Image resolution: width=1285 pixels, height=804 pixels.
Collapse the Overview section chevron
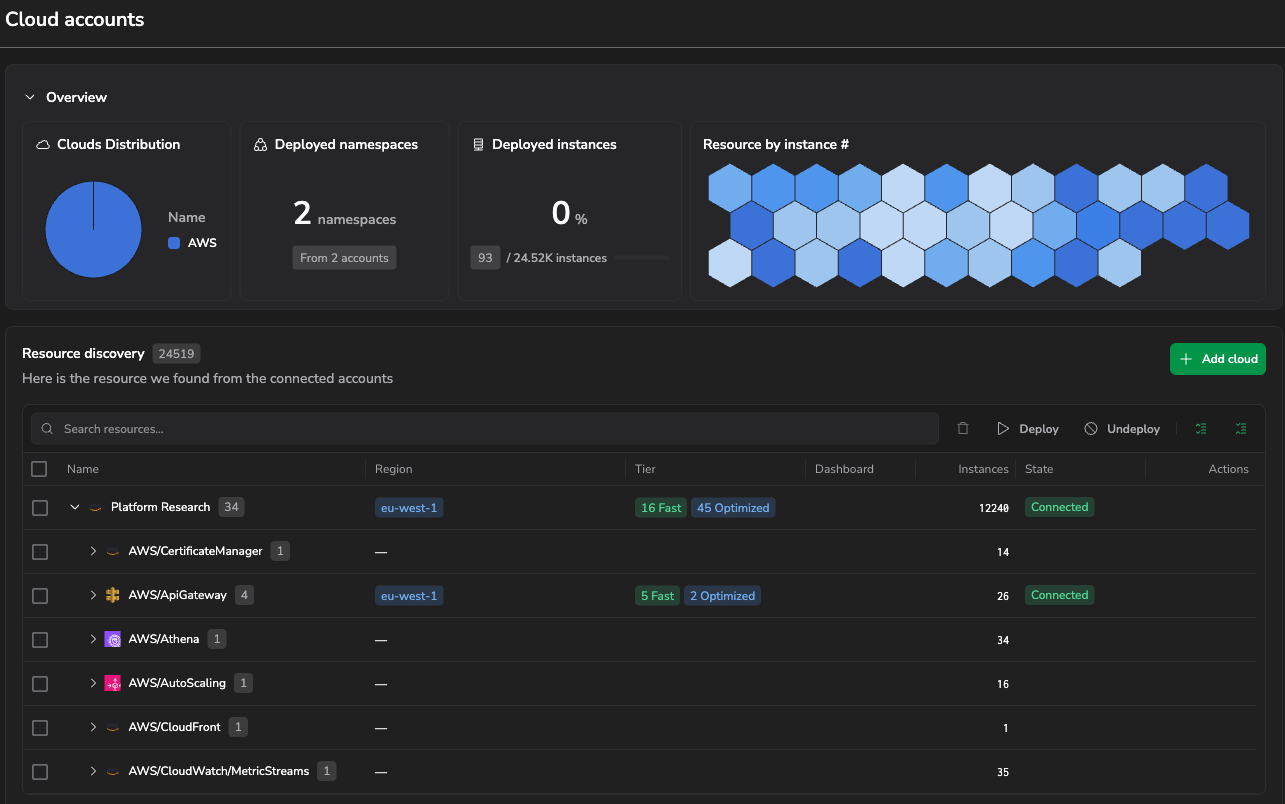coord(30,97)
